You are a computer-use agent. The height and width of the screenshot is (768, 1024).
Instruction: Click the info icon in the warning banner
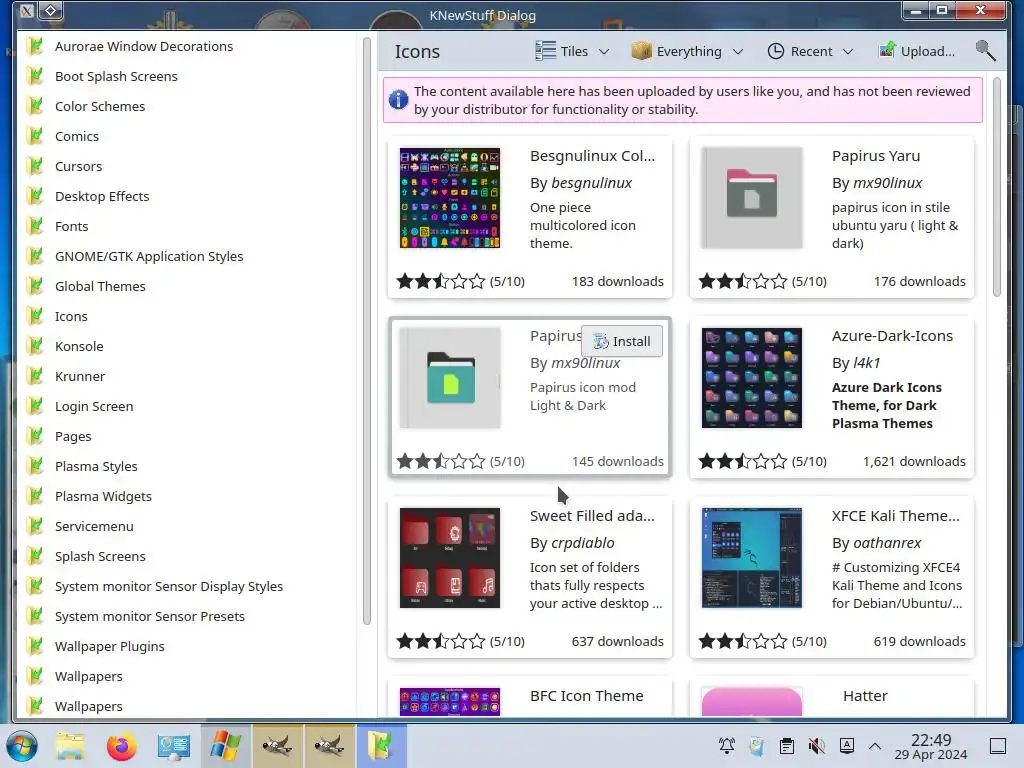click(x=398, y=100)
